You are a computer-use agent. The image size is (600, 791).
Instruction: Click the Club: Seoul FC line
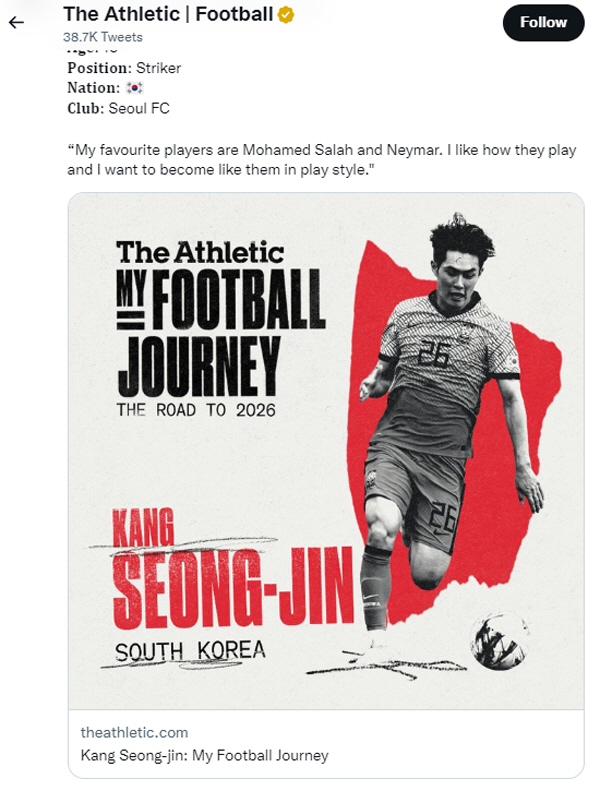click(x=125, y=108)
